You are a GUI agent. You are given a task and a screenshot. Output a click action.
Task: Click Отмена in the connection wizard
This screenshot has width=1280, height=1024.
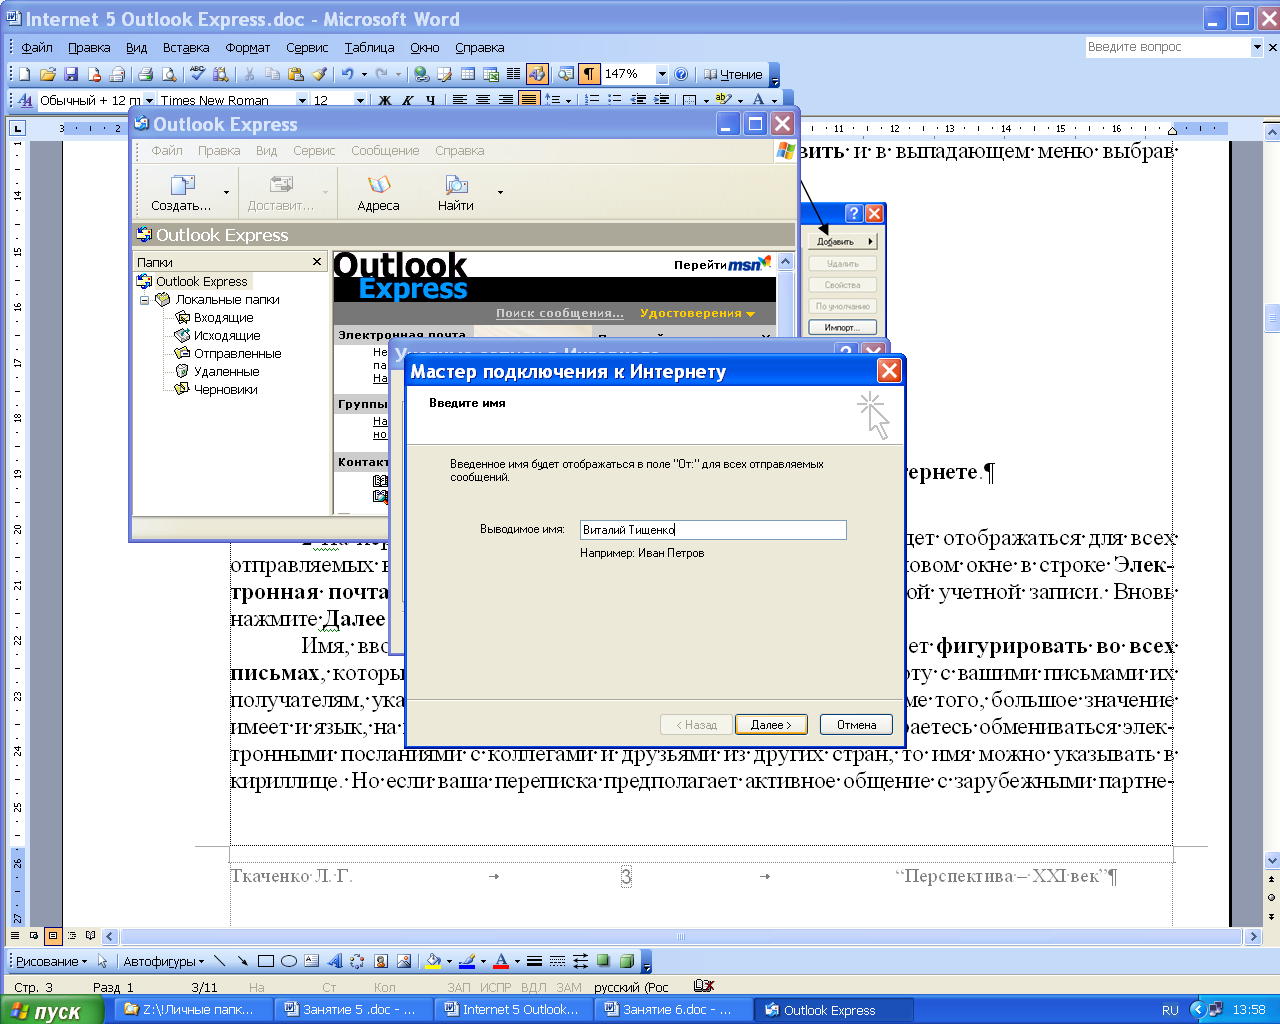point(856,725)
